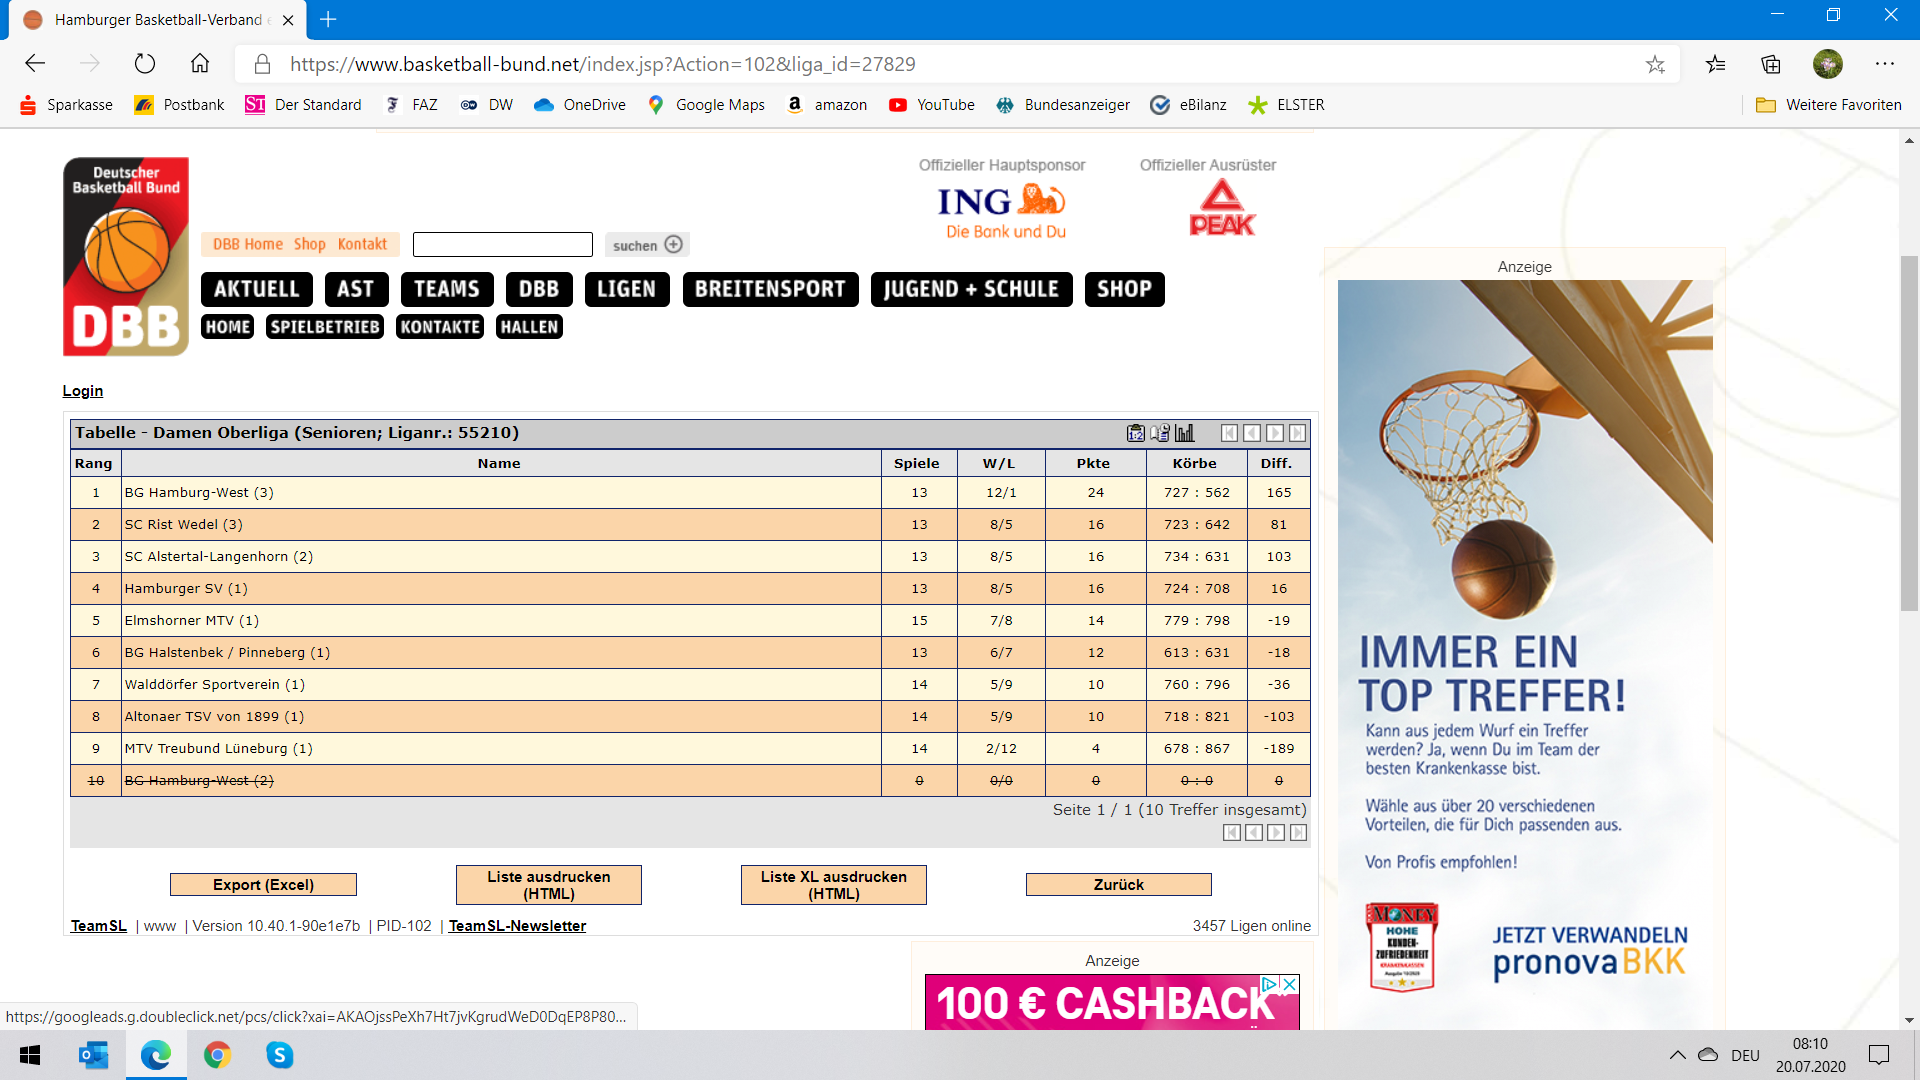
Task: Open Weitere Favoriten bookmarks folder
Action: pos(1829,105)
